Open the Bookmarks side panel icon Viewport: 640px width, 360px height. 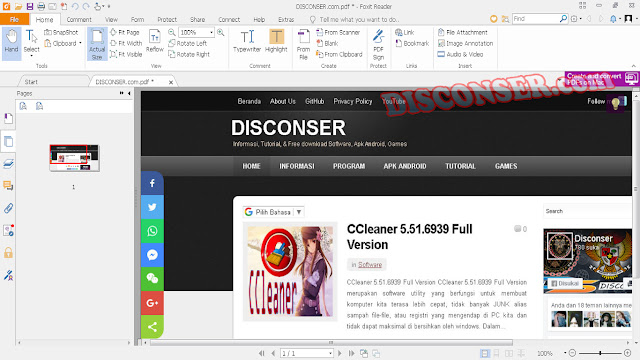pyautogui.click(x=8, y=119)
